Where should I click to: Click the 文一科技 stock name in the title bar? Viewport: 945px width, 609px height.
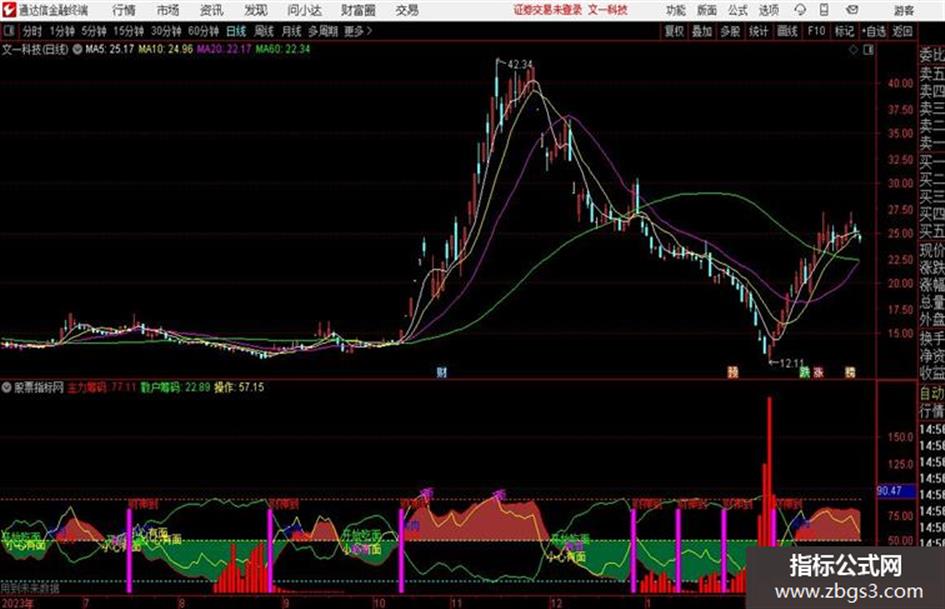point(608,10)
